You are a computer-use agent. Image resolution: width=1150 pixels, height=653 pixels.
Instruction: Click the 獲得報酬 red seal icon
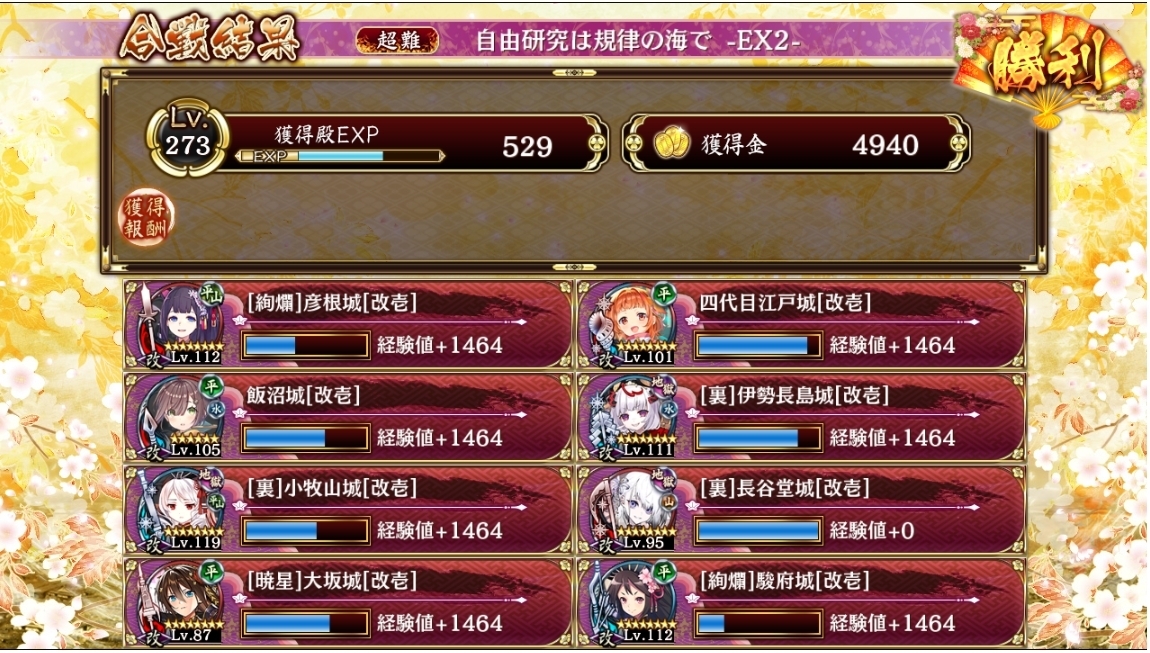point(146,217)
